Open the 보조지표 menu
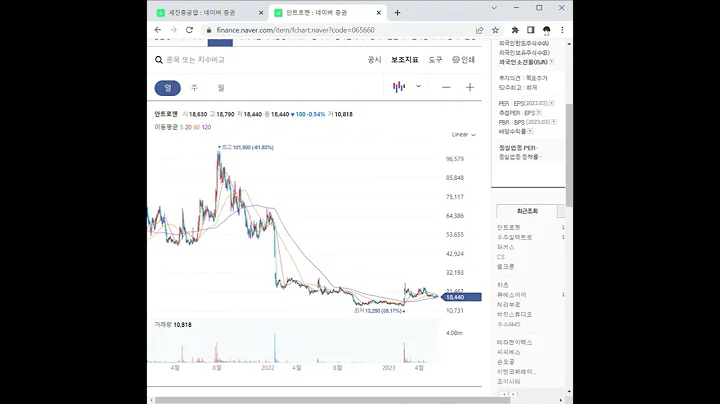 tap(405, 60)
